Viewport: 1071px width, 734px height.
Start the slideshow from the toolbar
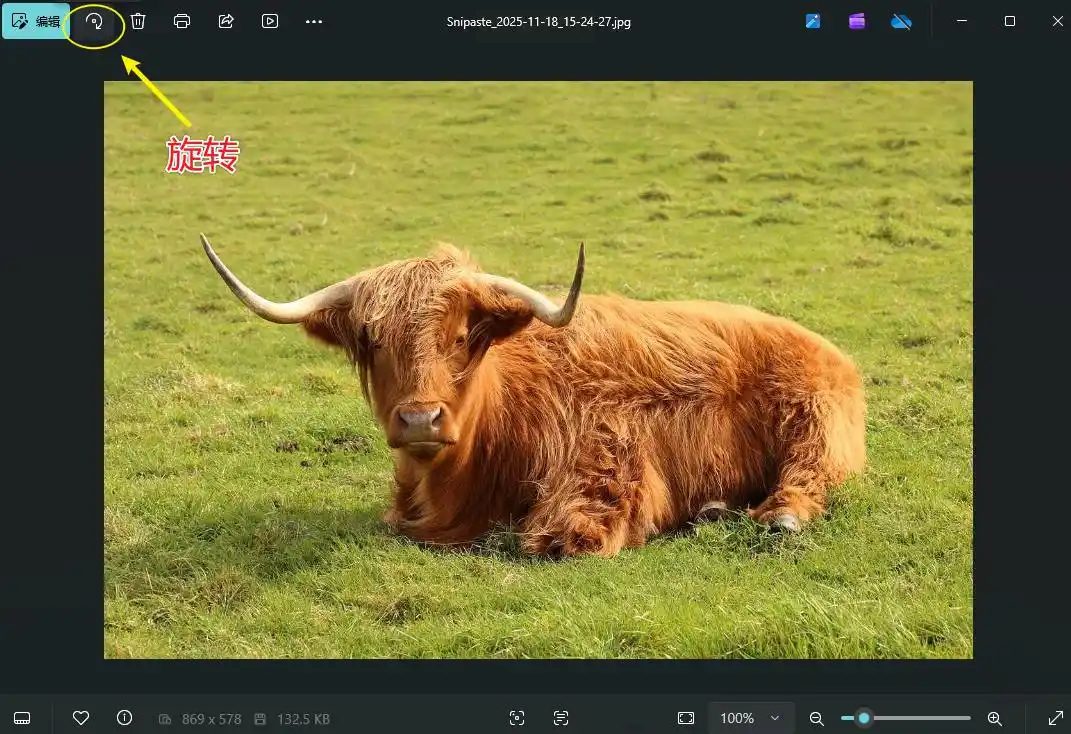[x=270, y=21]
